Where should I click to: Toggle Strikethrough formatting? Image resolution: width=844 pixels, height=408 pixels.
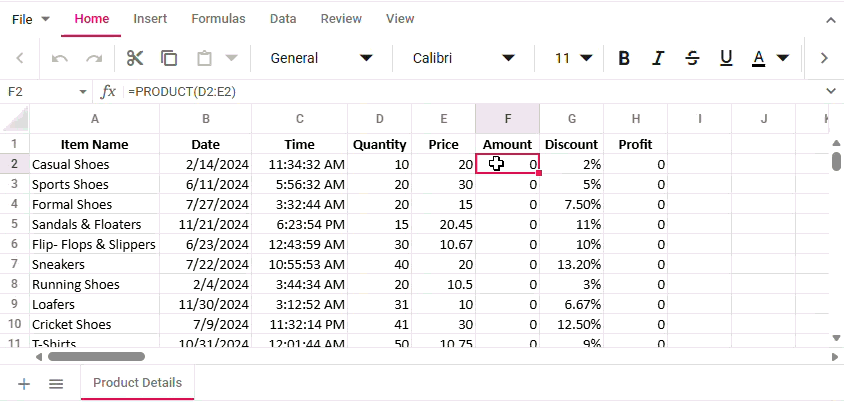[x=692, y=58]
